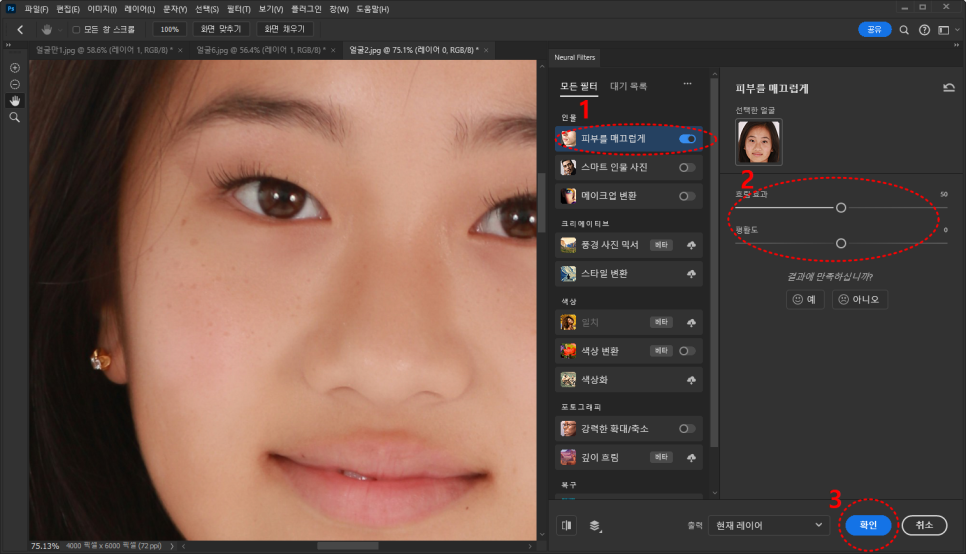Enable the 메이크업 변환 toggle
Screen dimensions: 966x554
[x=687, y=196]
